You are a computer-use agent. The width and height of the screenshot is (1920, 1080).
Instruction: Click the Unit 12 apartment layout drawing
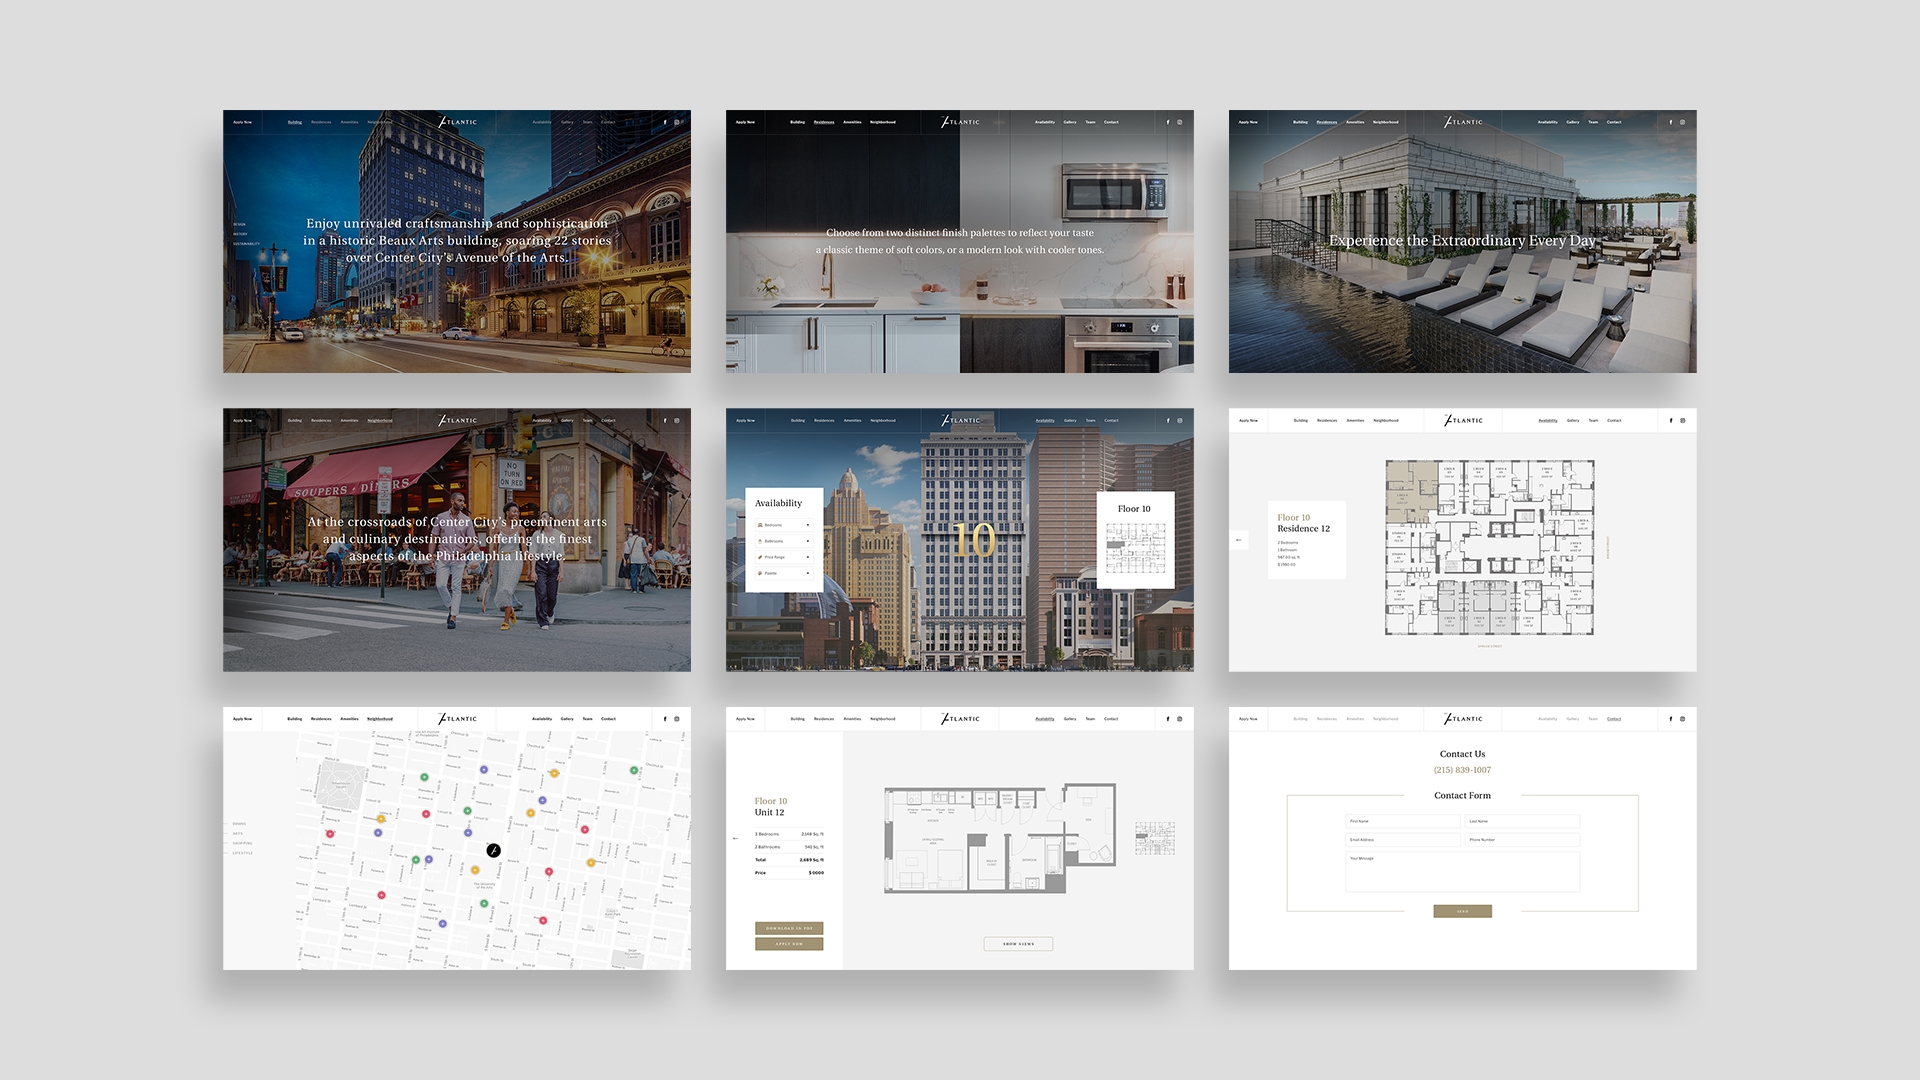tap(1000, 838)
